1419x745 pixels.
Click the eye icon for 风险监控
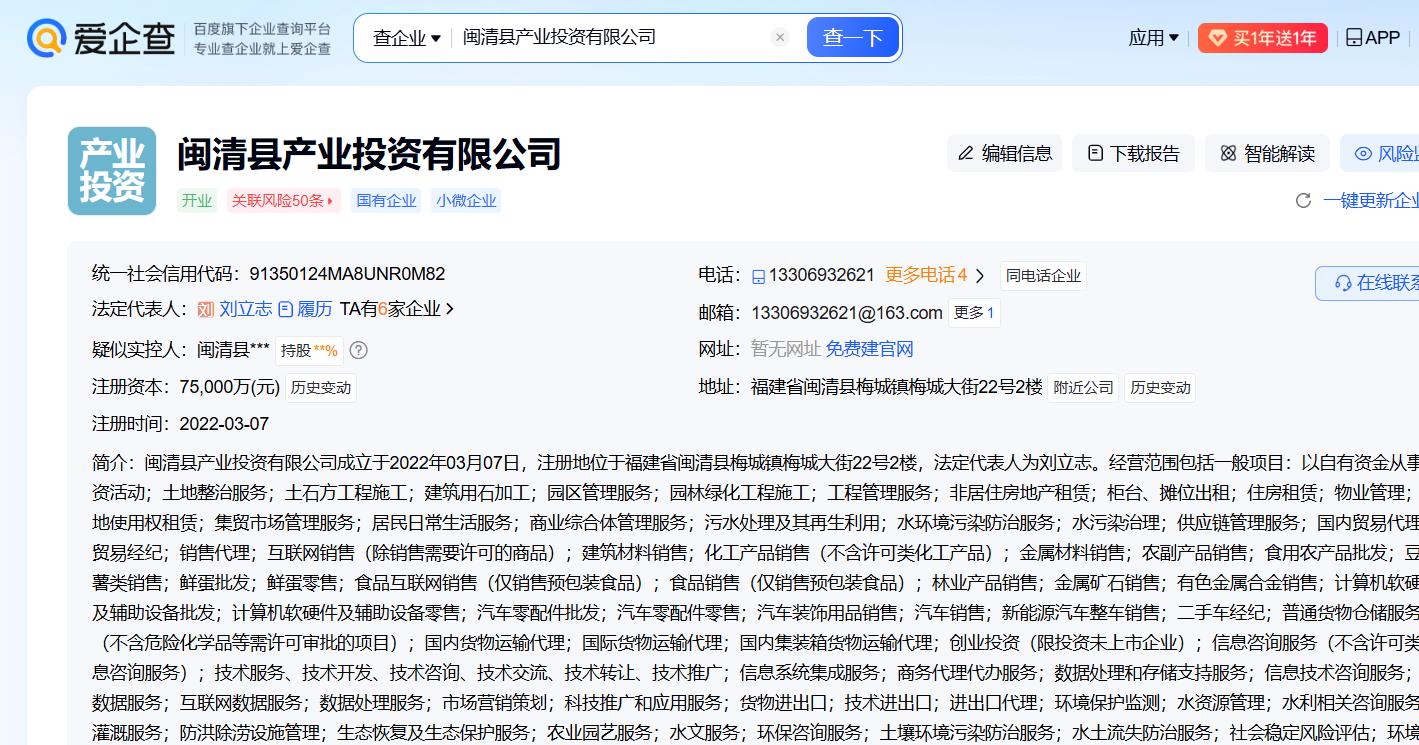click(1363, 153)
